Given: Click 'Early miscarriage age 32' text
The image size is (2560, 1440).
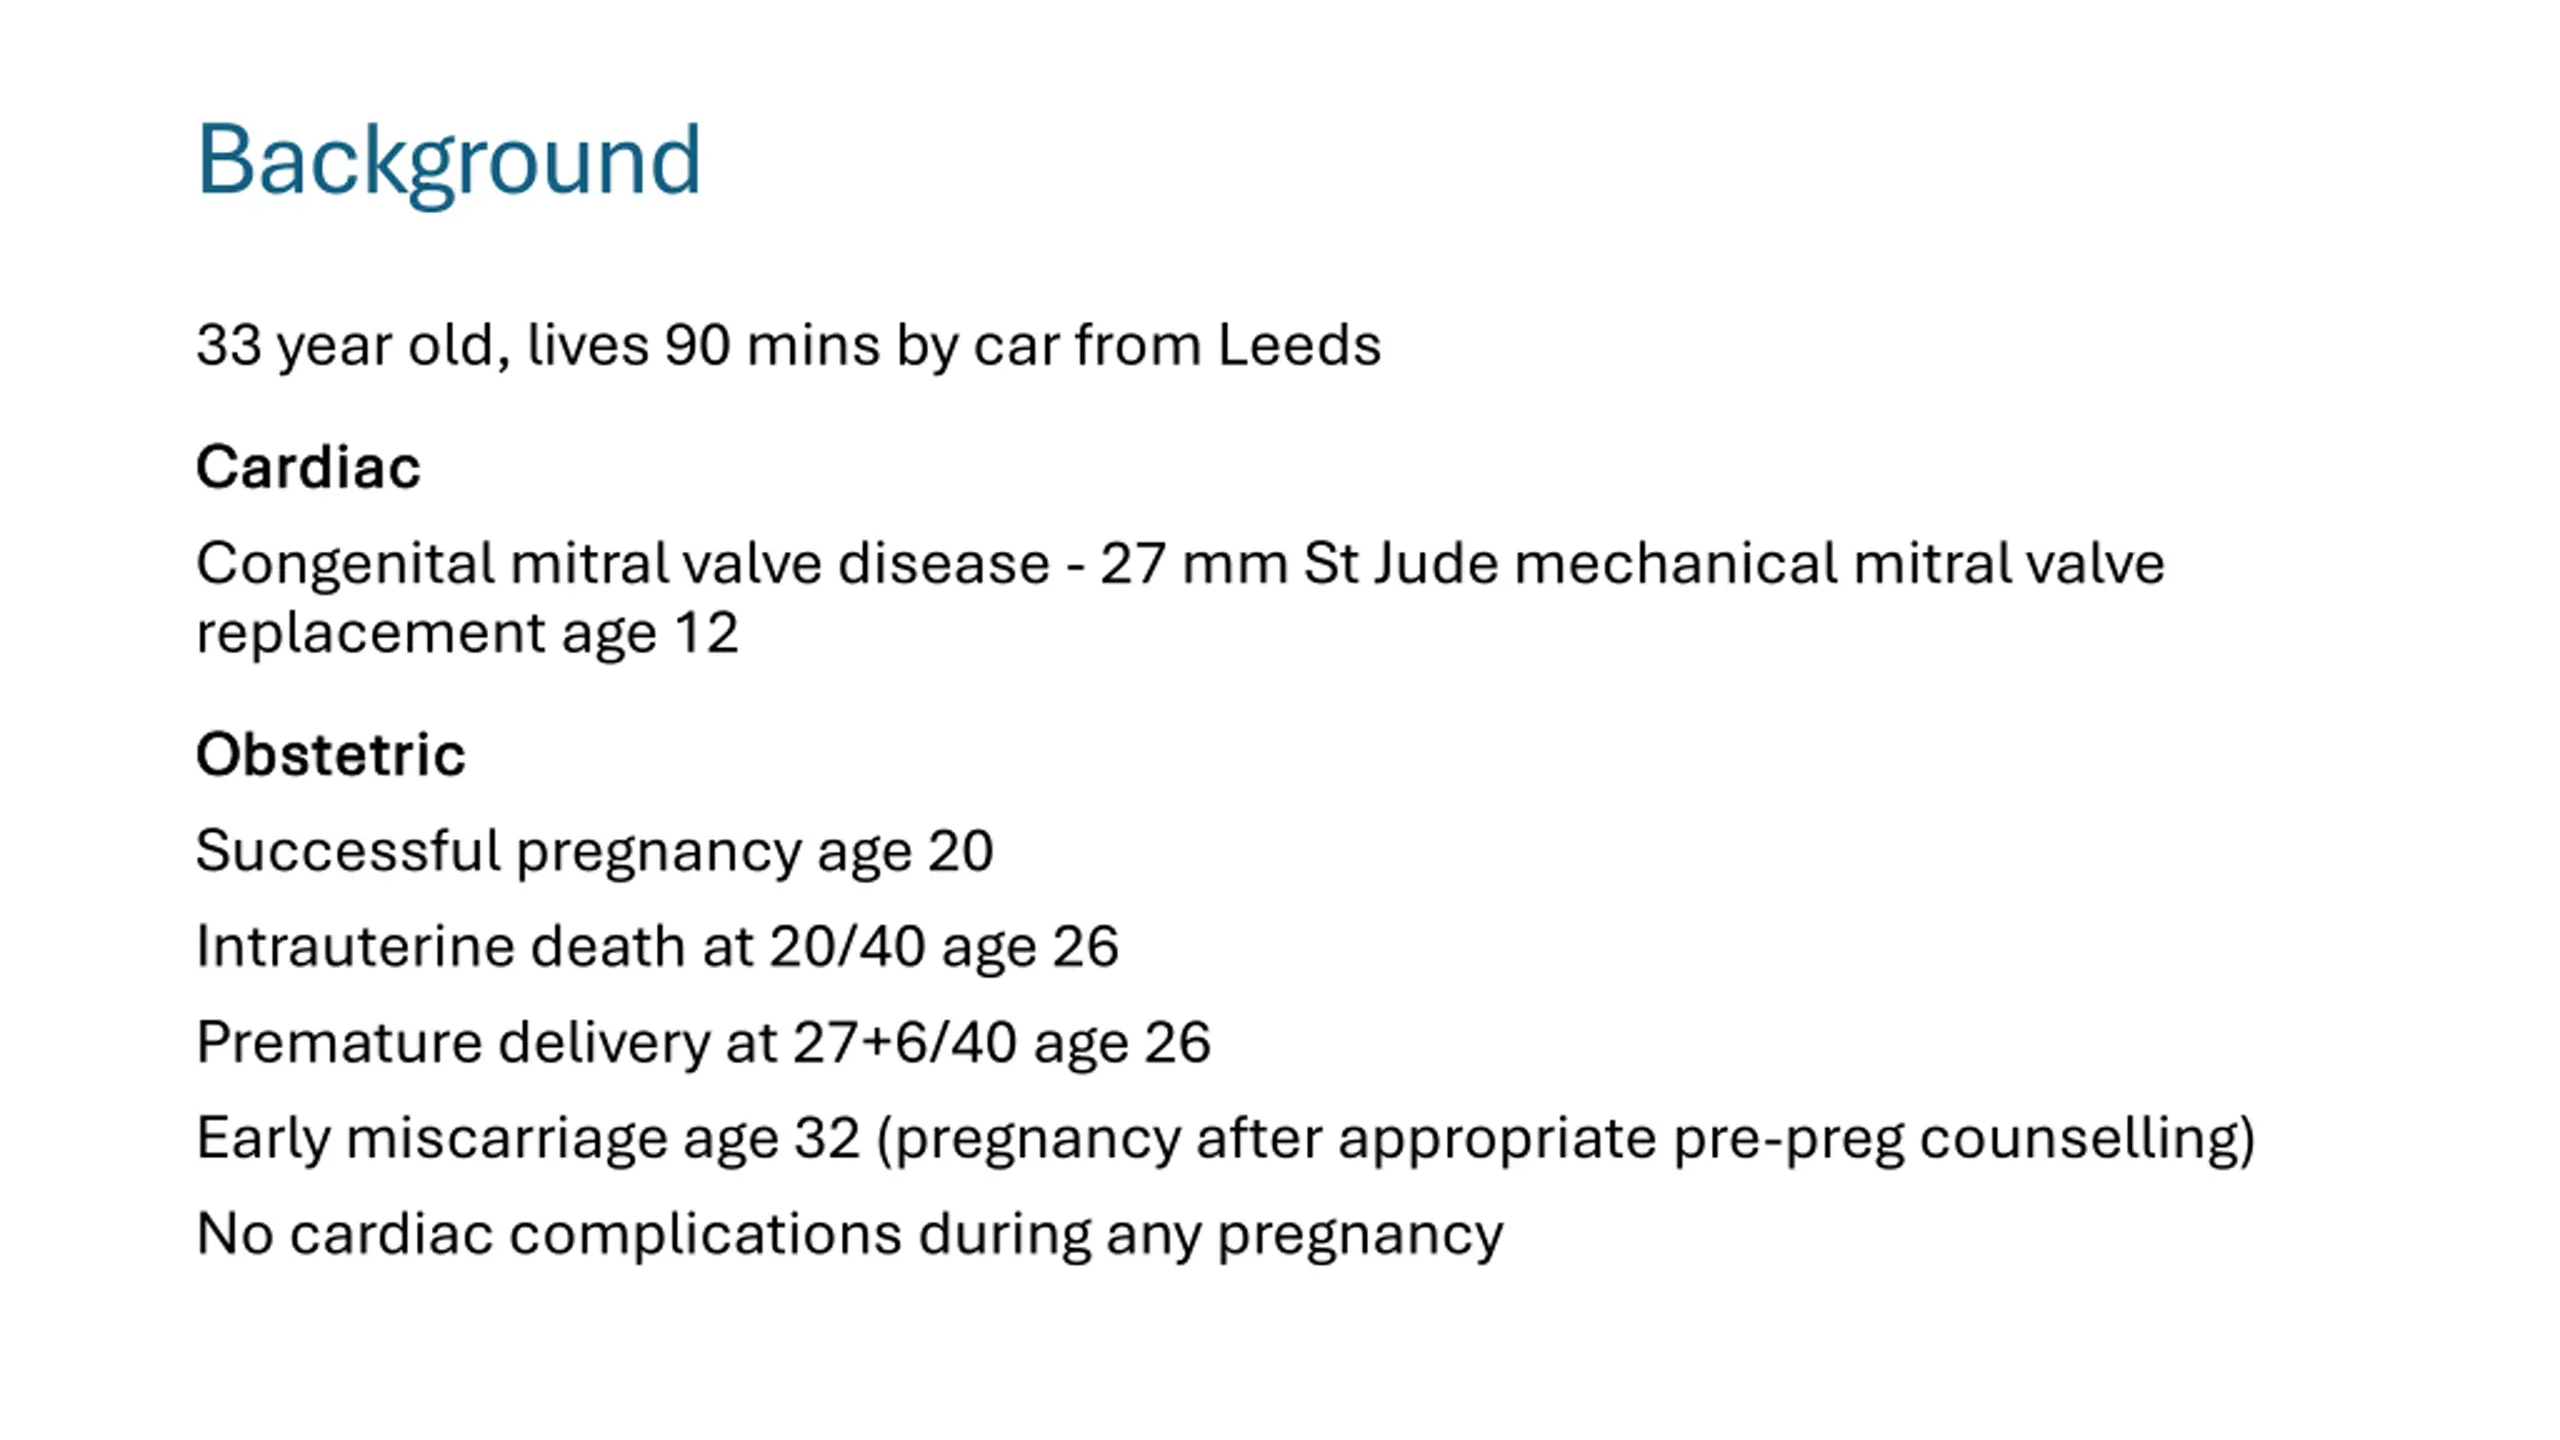Looking at the screenshot, I should (528, 1139).
